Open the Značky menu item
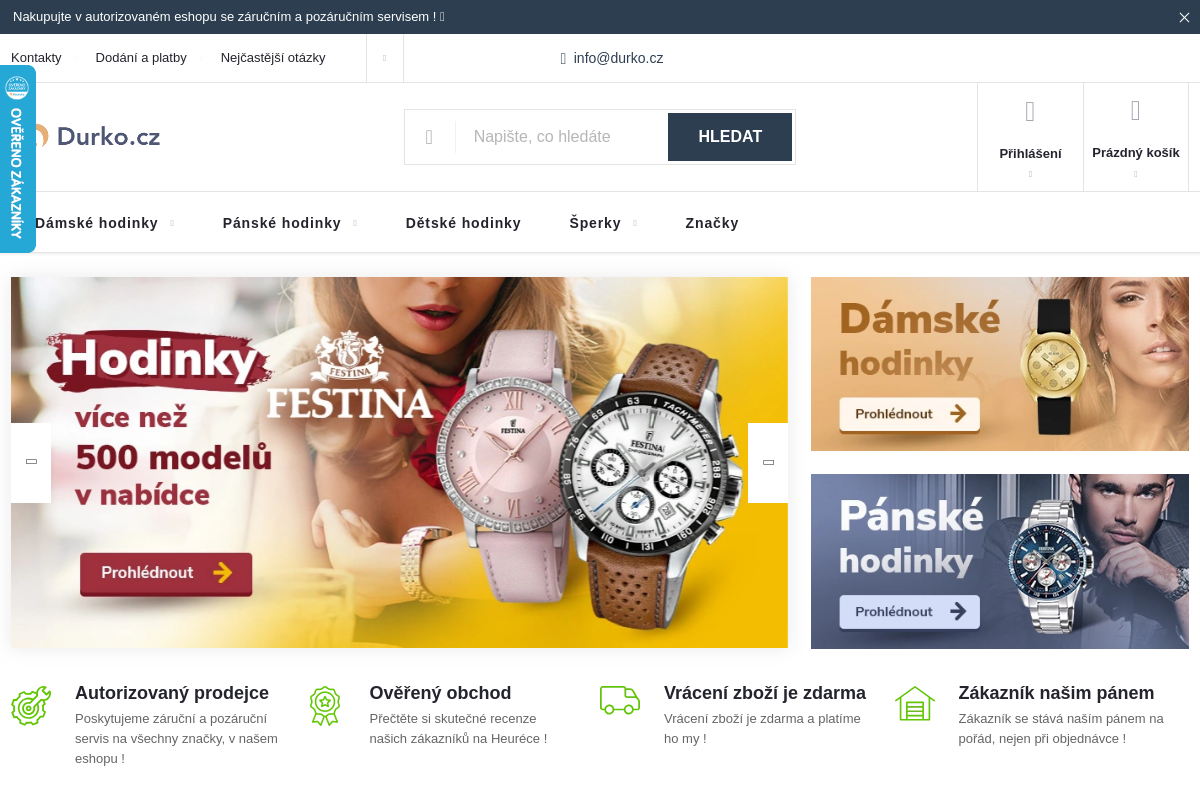The height and width of the screenshot is (800, 1200). [712, 223]
